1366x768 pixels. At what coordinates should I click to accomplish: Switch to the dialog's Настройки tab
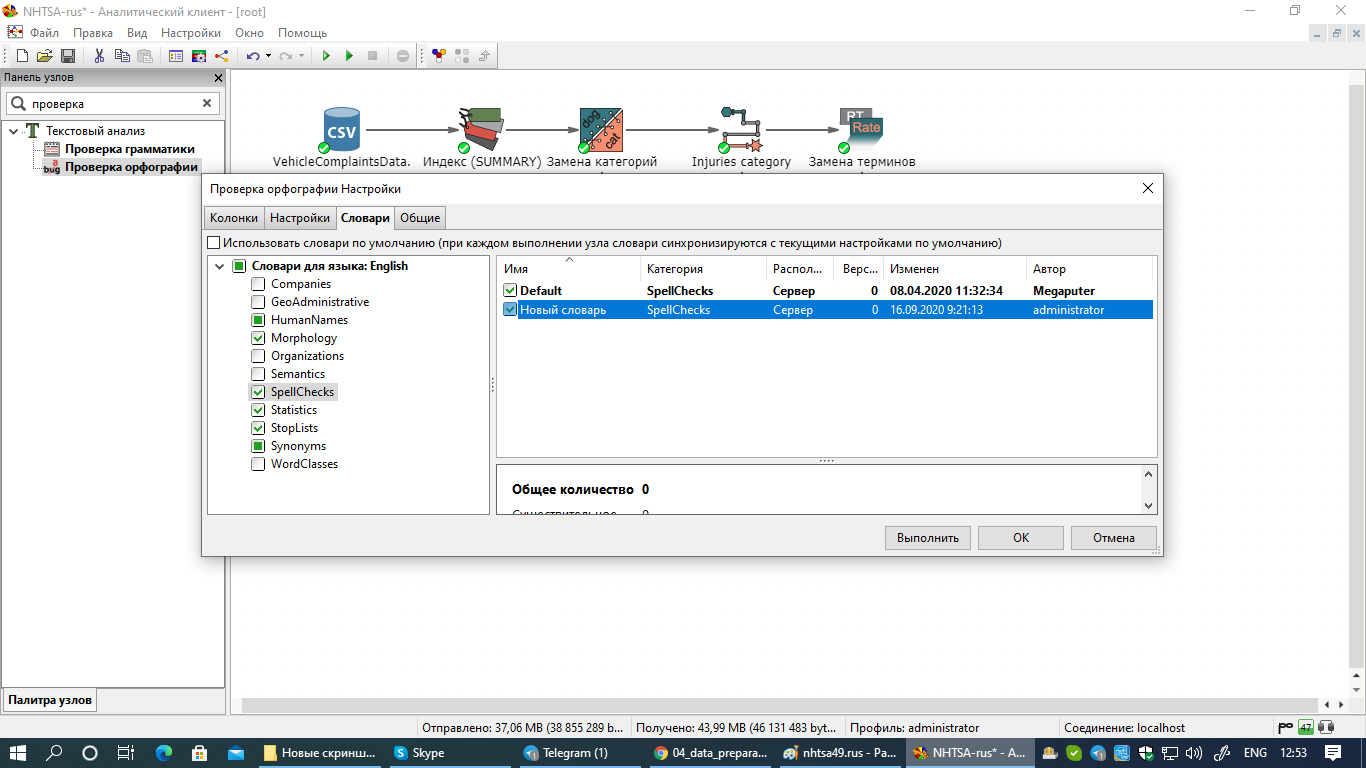coord(300,218)
